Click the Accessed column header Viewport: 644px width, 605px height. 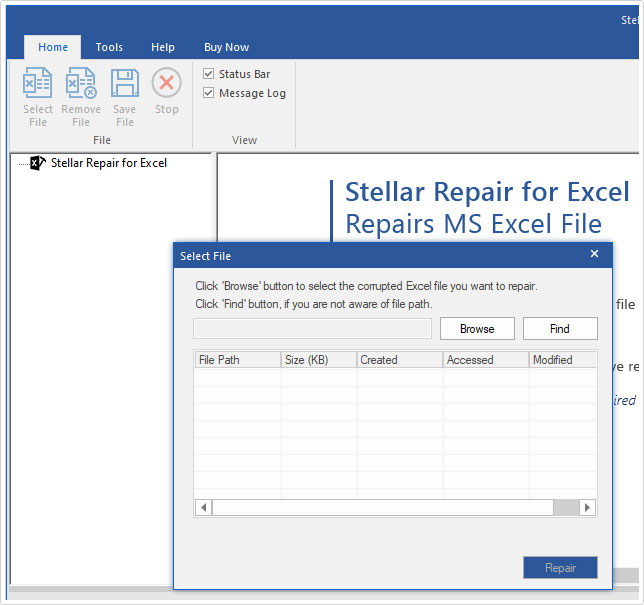pos(486,360)
